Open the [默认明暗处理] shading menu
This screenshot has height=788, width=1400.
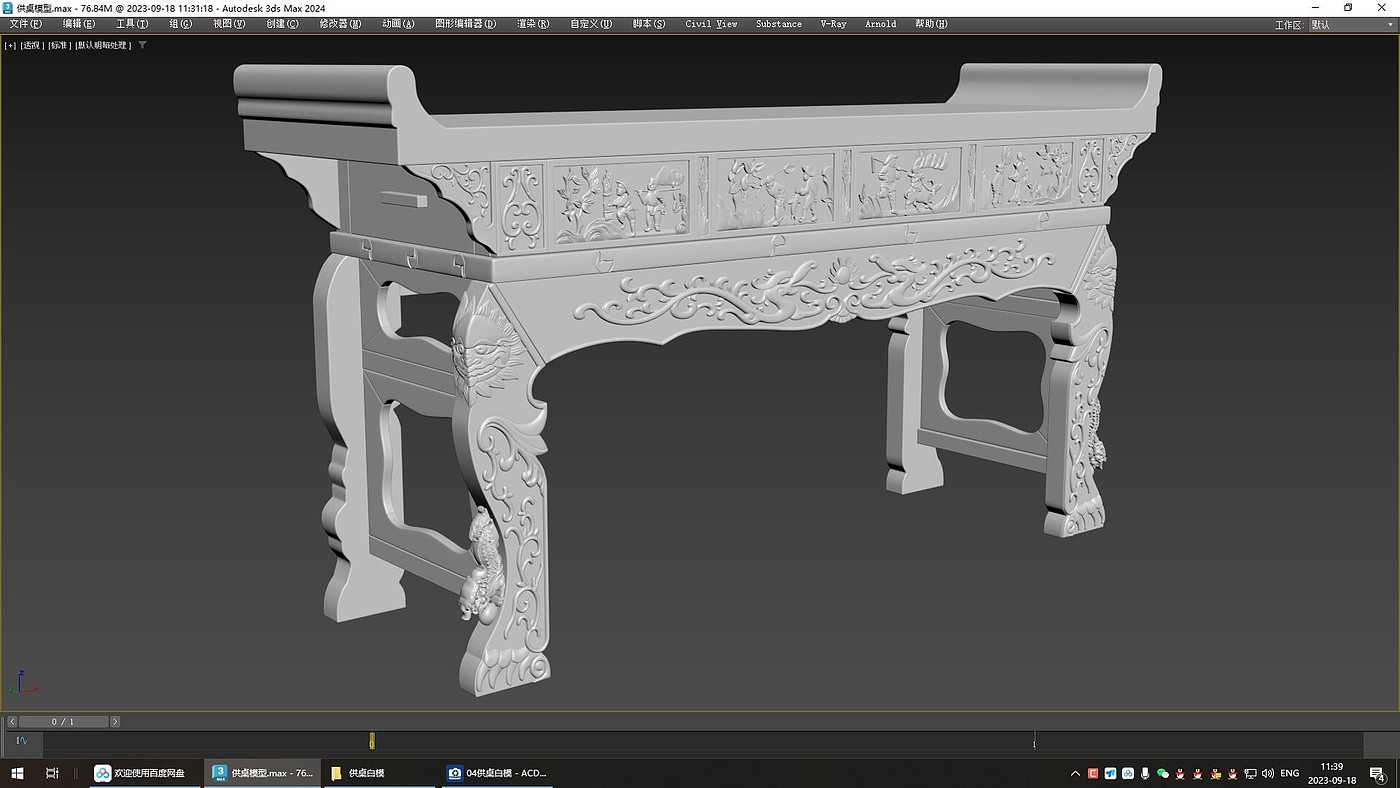(x=103, y=45)
